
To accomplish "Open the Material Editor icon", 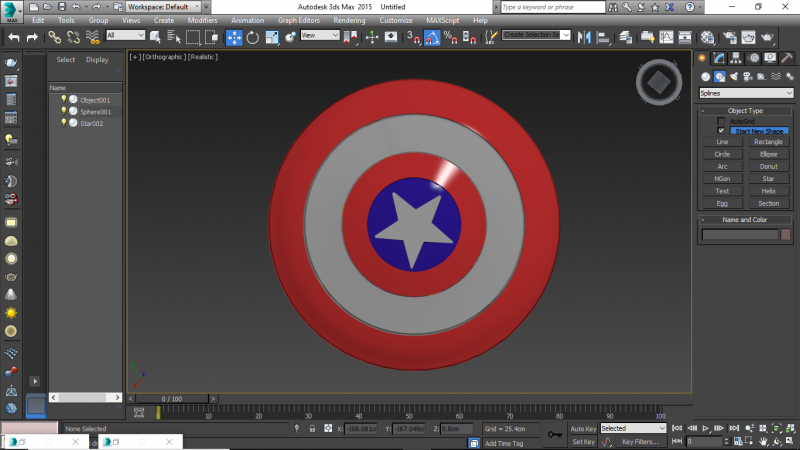I will [x=708, y=37].
